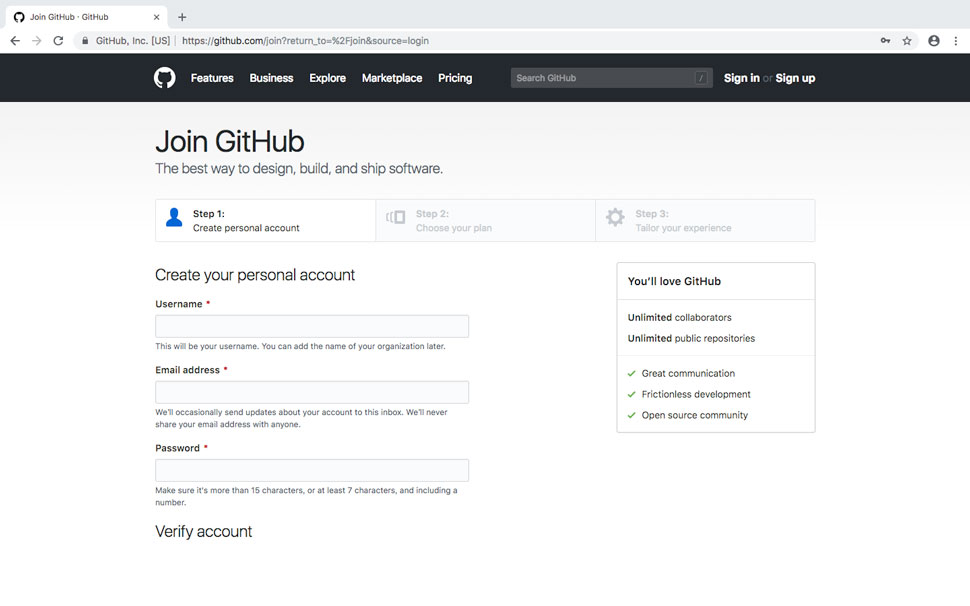Click the Email address label

click(187, 370)
